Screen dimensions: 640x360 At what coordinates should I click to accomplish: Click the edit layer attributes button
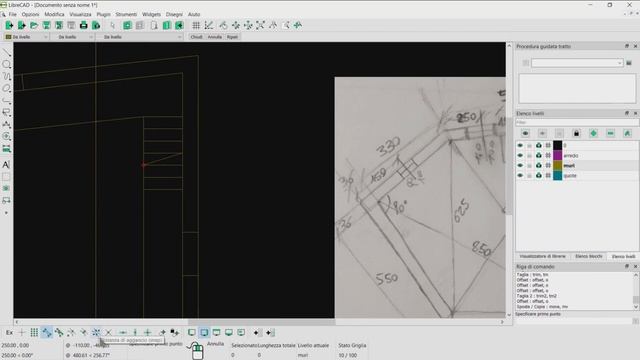coord(627,133)
